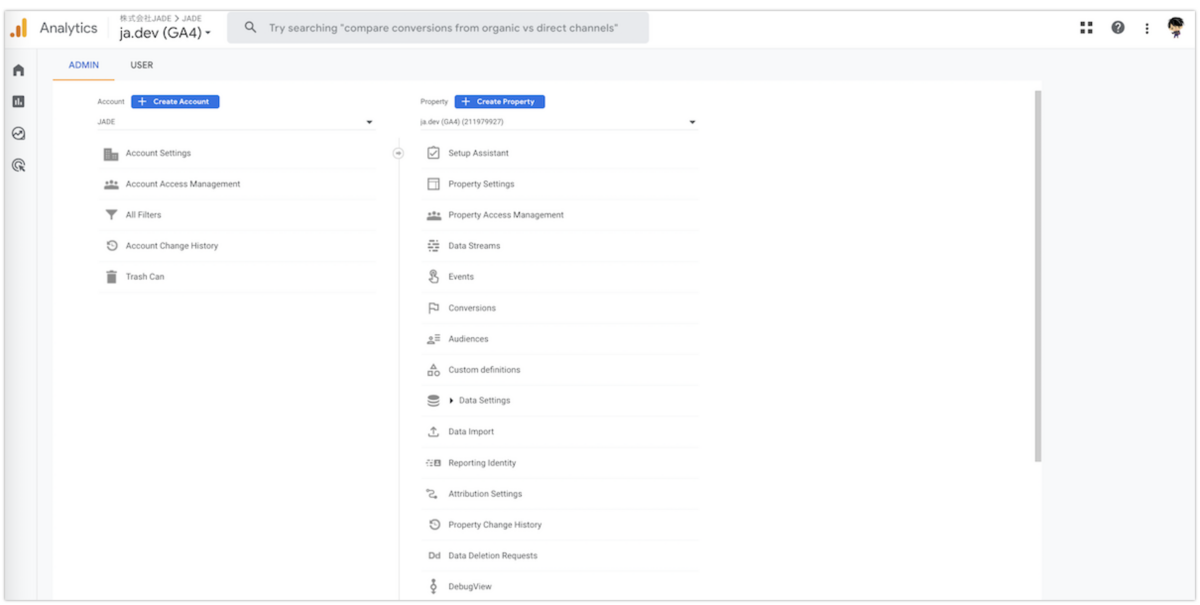
Task: Click the Reporting Identity icon
Action: click(x=433, y=463)
